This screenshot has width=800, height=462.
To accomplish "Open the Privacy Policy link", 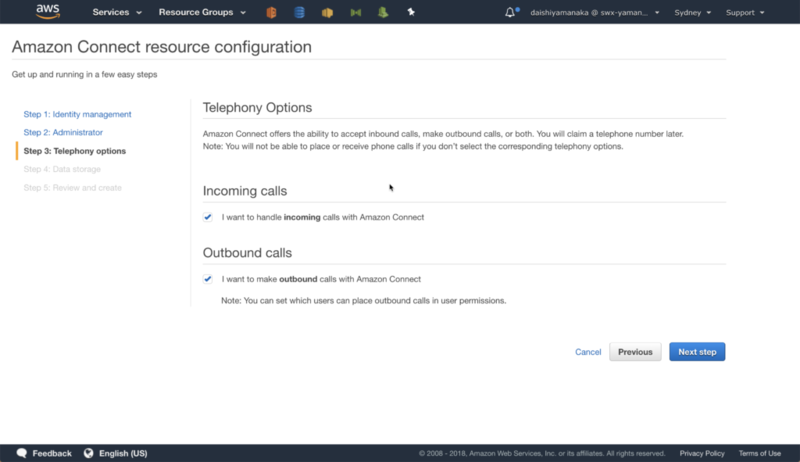I will click(x=702, y=453).
